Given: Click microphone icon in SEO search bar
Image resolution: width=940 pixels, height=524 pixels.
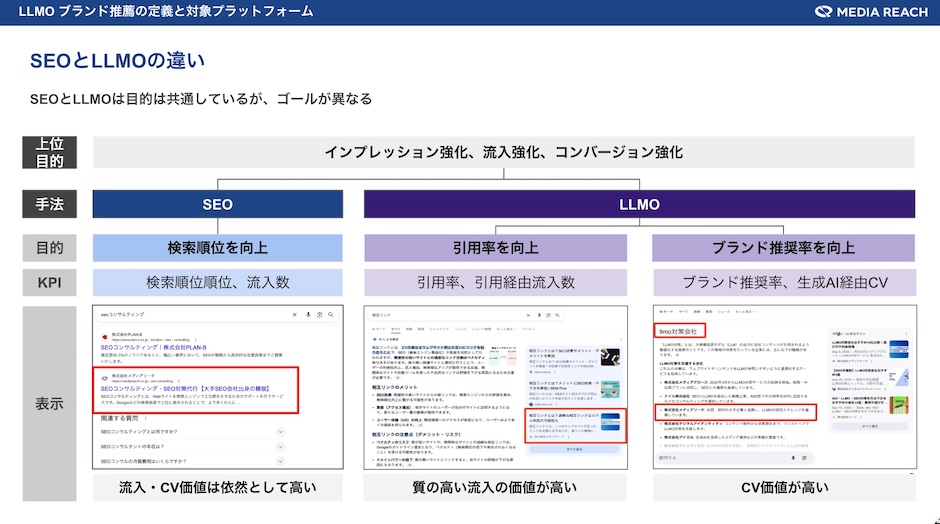Looking at the screenshot, I should click(308, 315).
